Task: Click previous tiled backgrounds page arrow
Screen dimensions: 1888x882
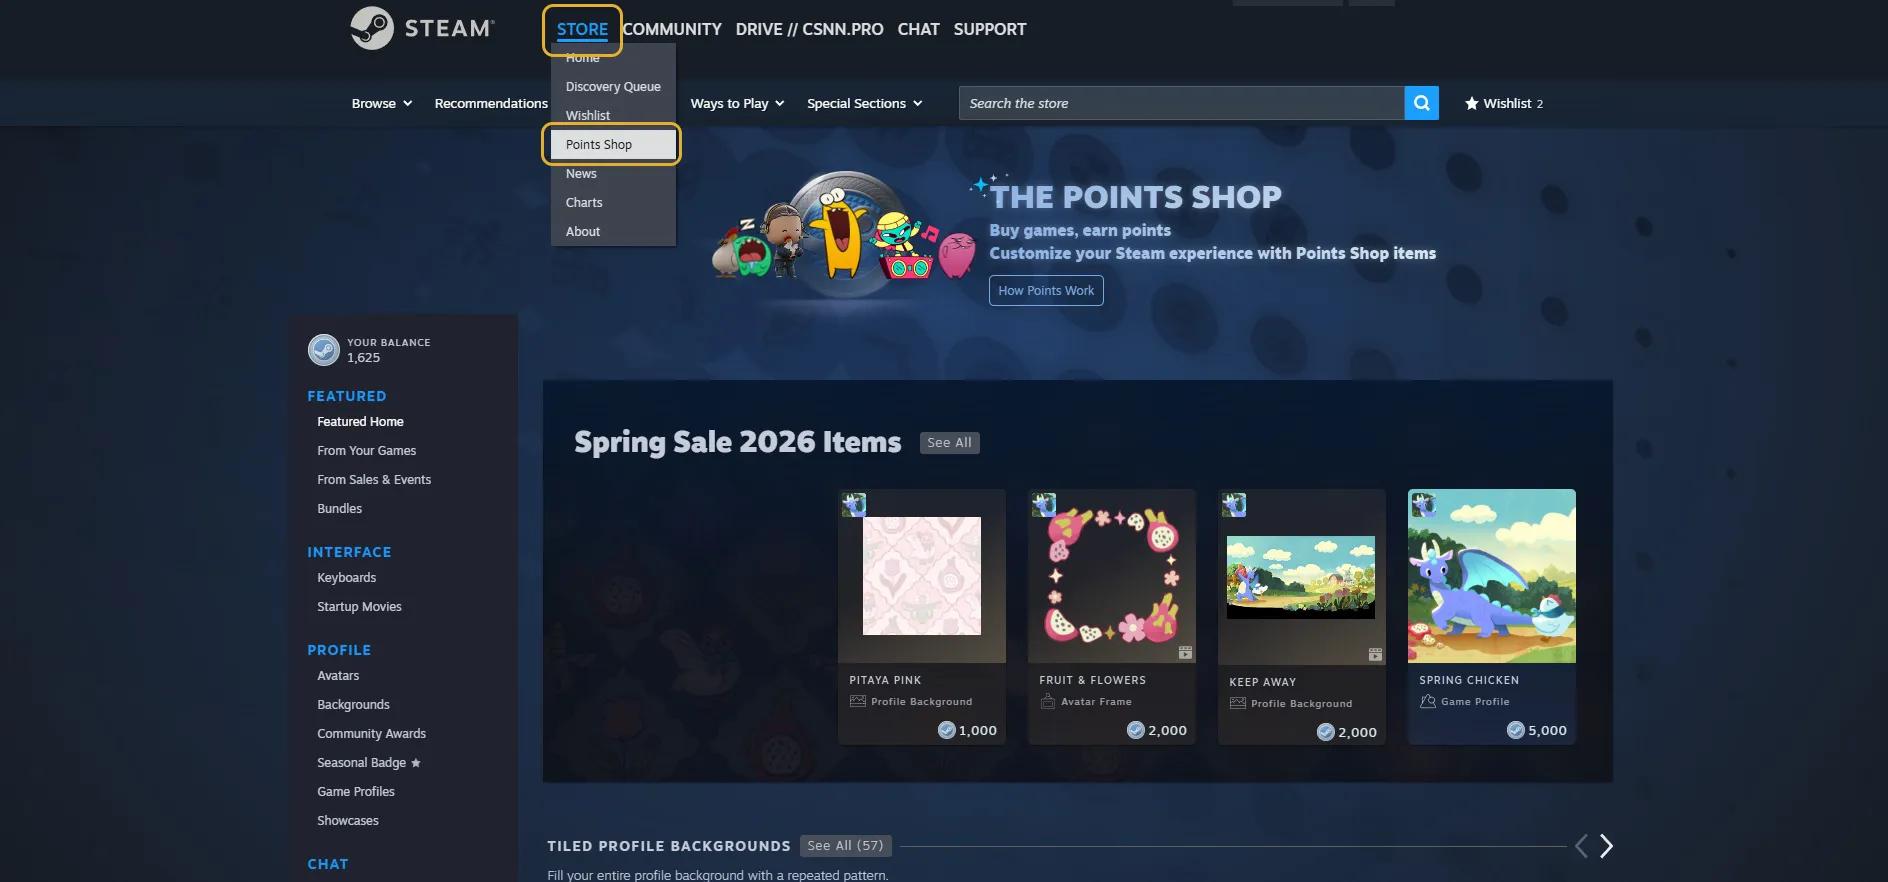Action: [x=1581, y=846]
